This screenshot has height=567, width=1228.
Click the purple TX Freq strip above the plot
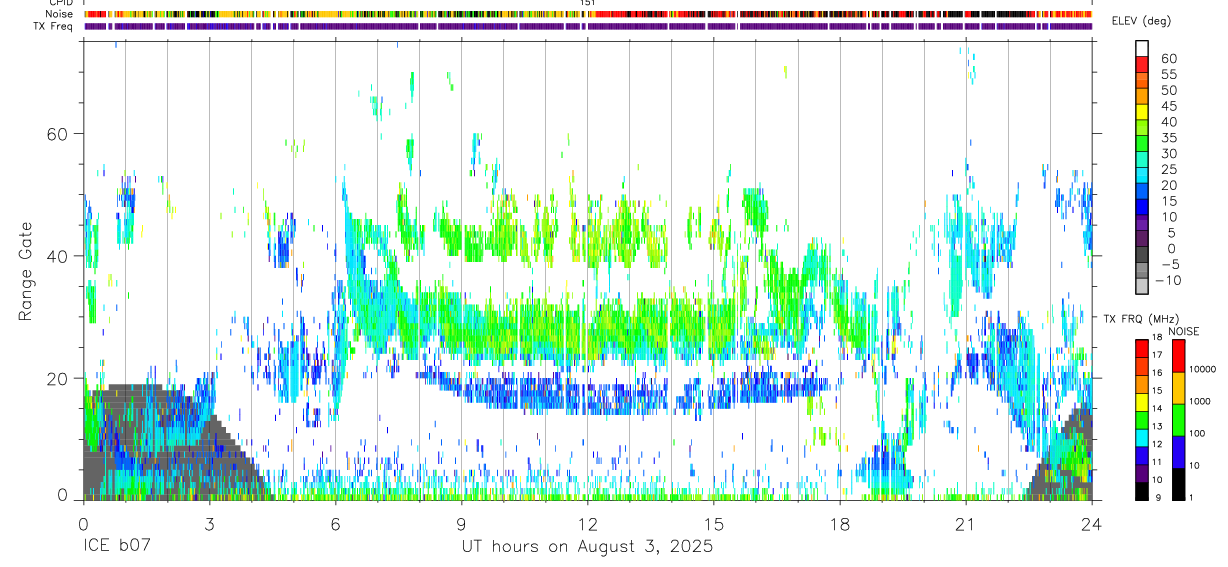[588, 26]
